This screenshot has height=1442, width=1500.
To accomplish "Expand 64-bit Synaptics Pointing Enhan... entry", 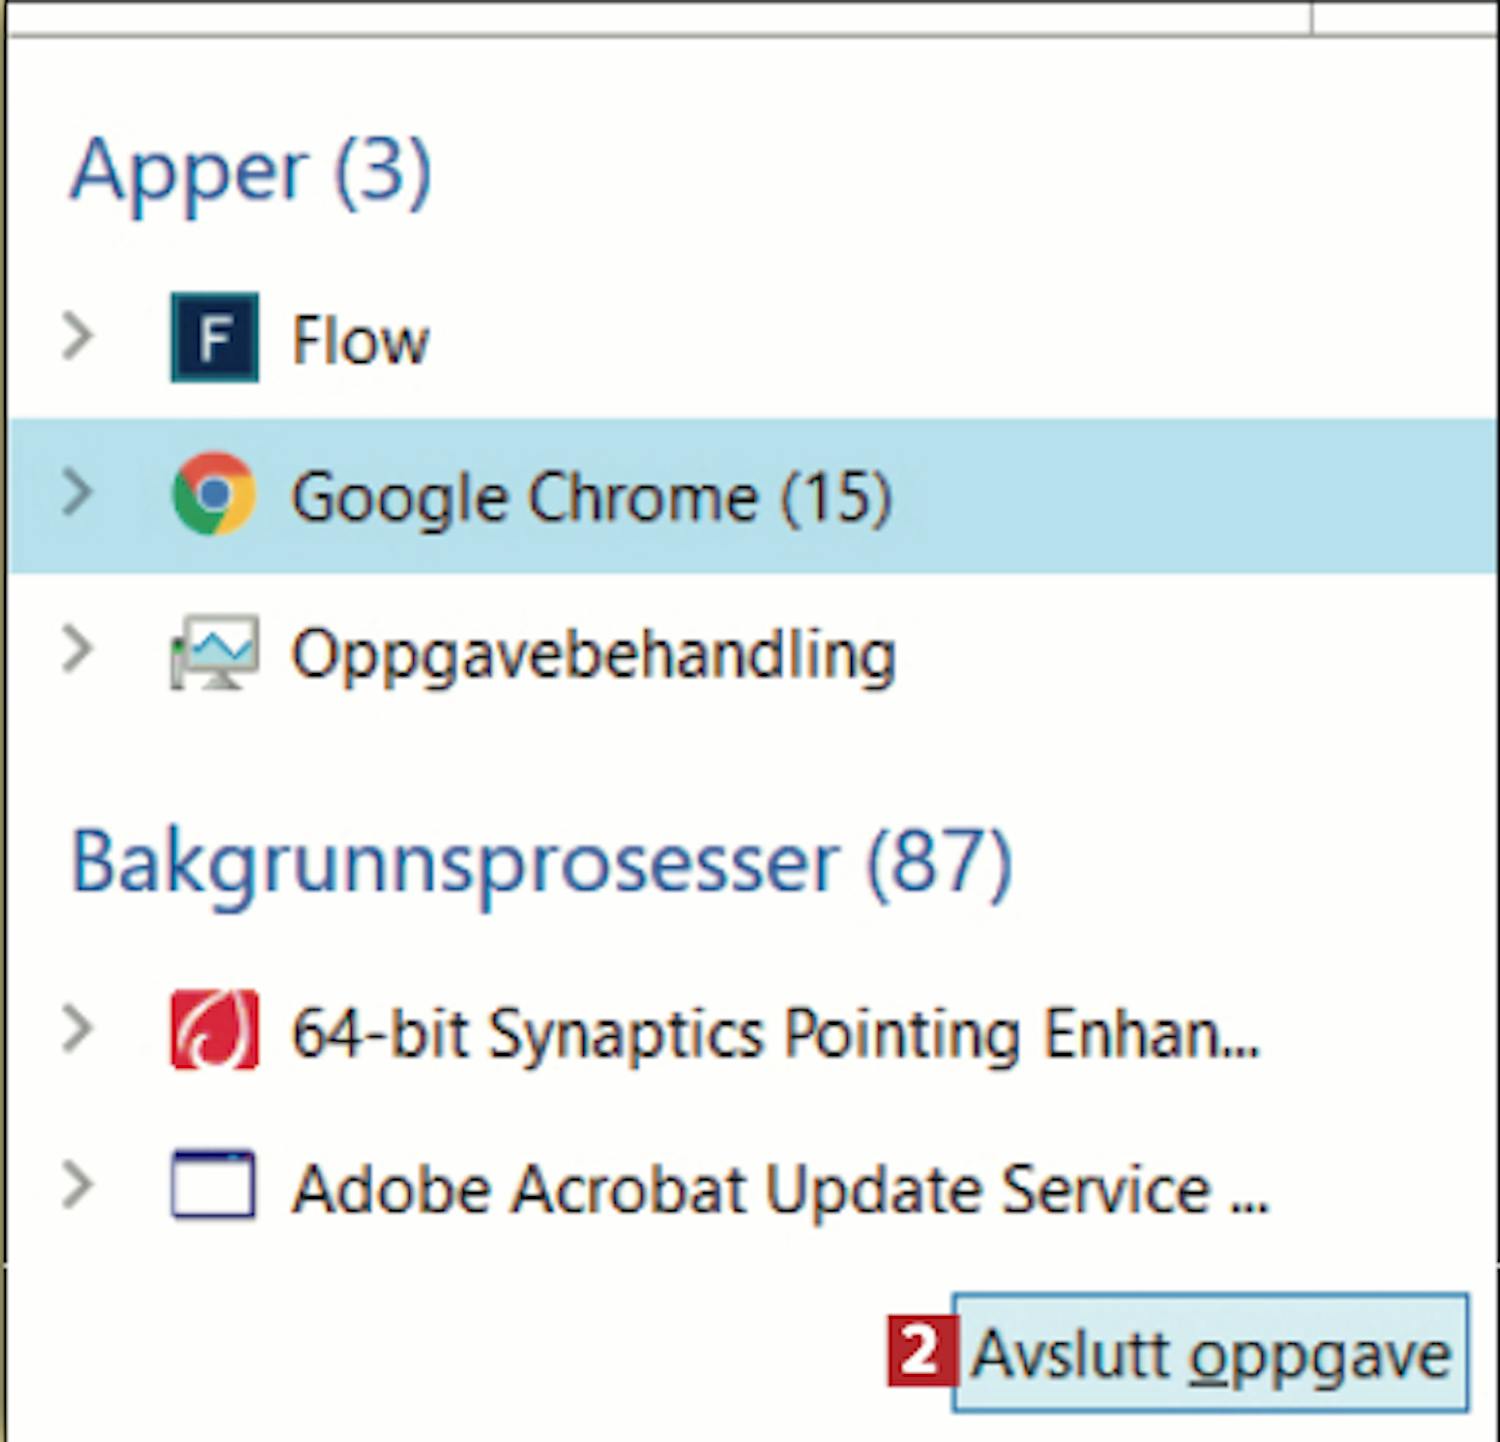I will click(x=77, y=1029).
